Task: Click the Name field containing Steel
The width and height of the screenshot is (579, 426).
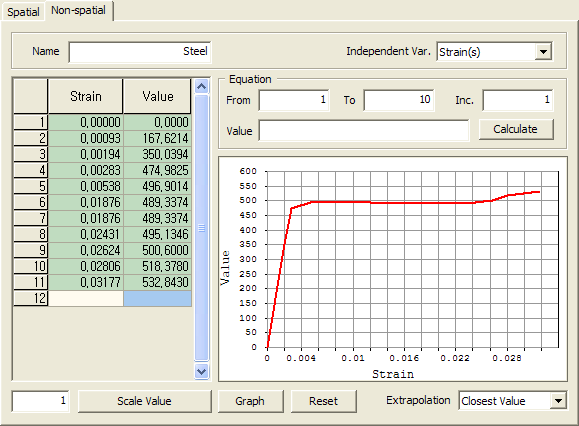Action: (x=140, y=52)
